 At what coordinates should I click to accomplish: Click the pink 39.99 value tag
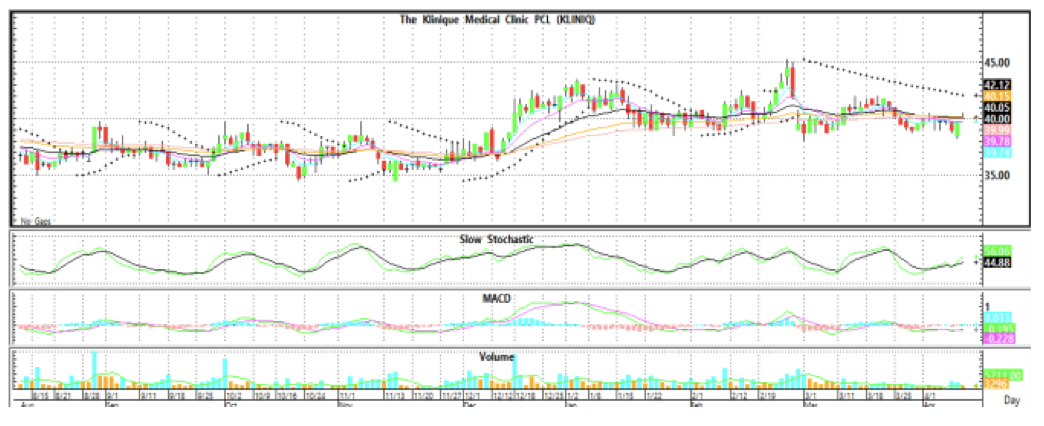[x=997, y=129]
